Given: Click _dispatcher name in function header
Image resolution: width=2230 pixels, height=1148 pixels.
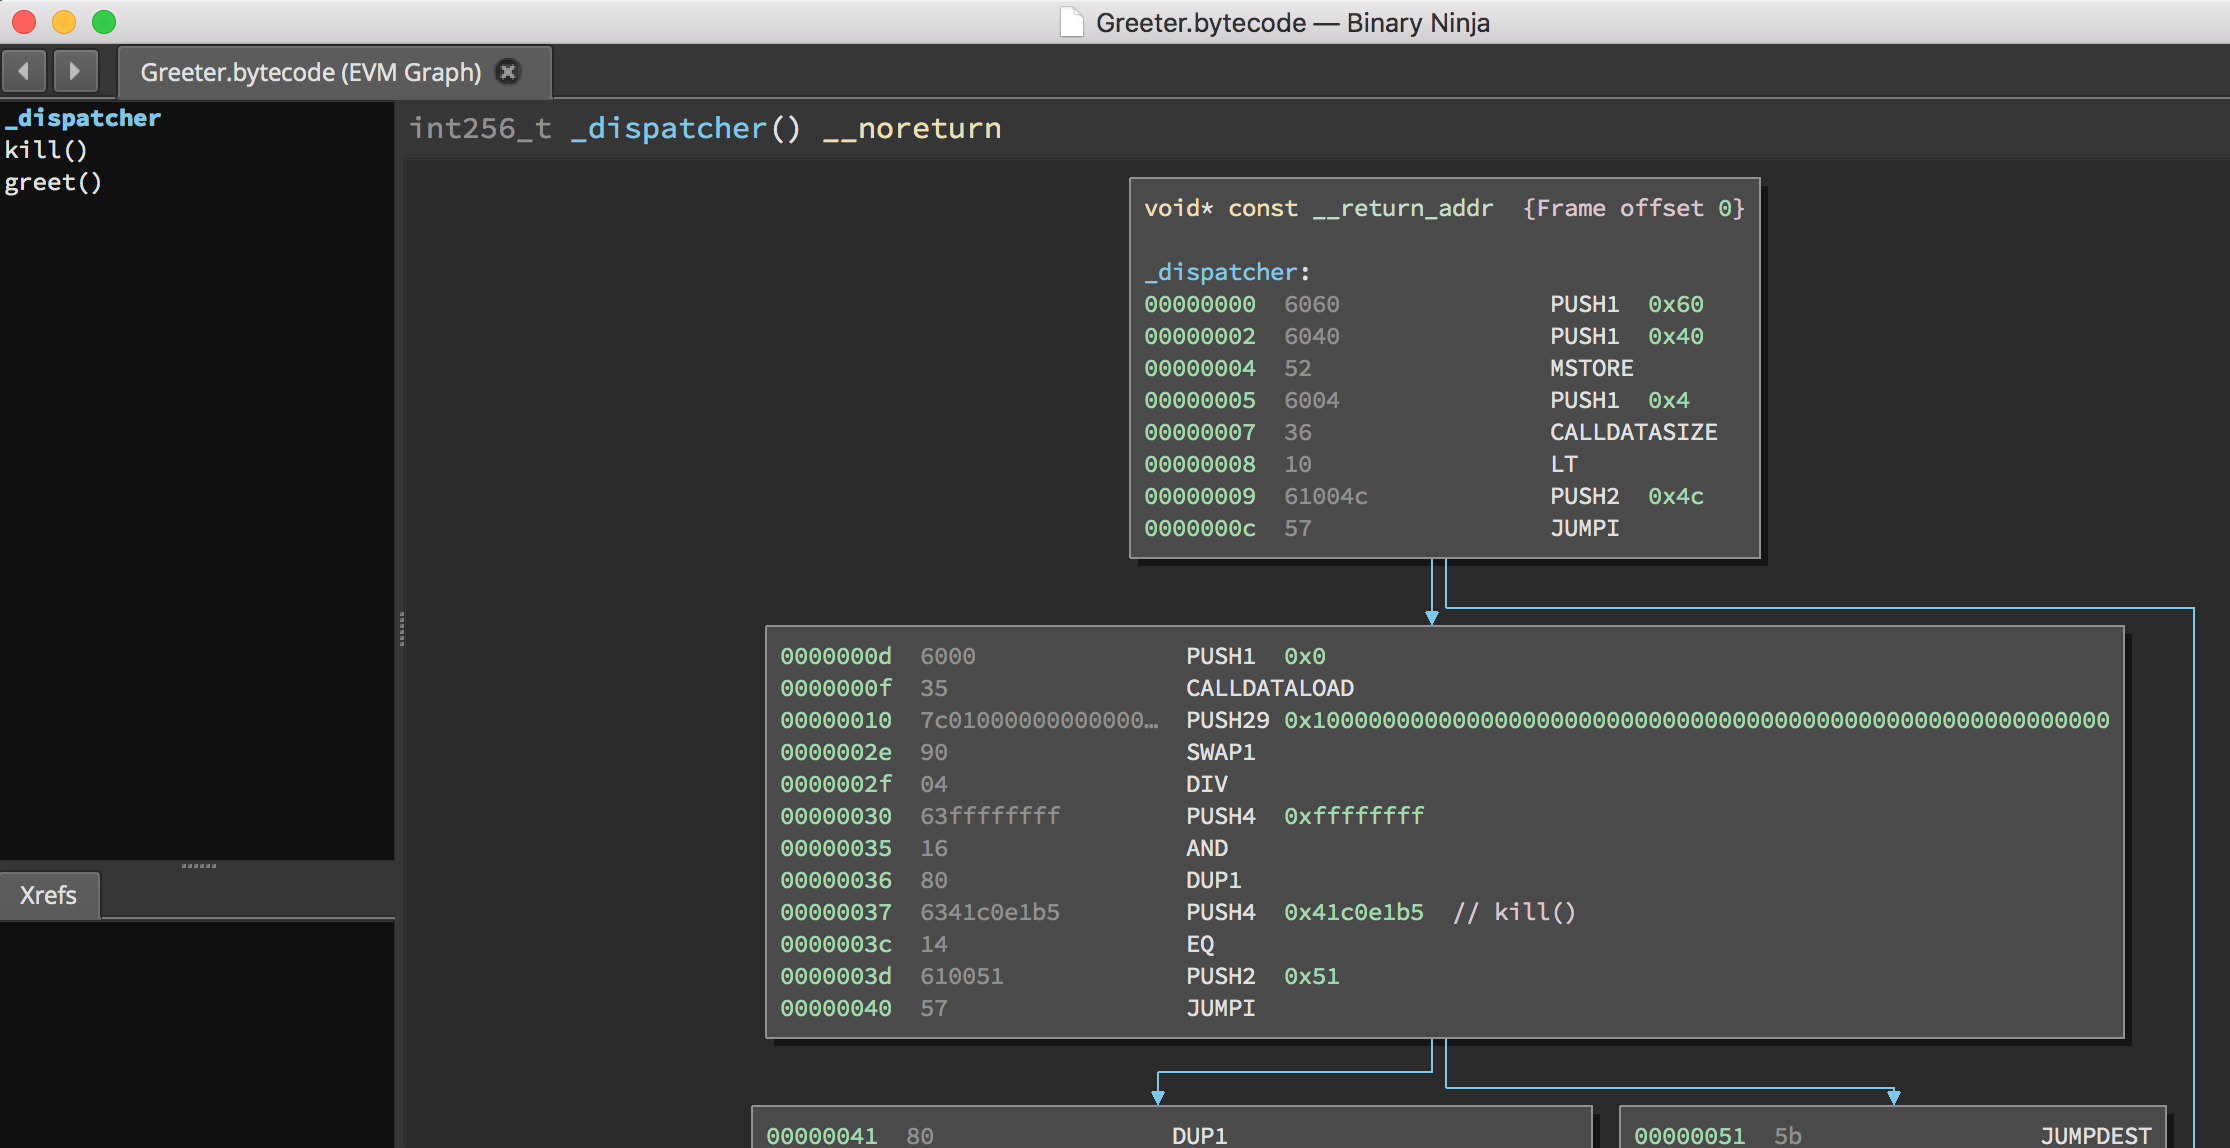Looking at the screenshot, I should (x=668, y=129).
